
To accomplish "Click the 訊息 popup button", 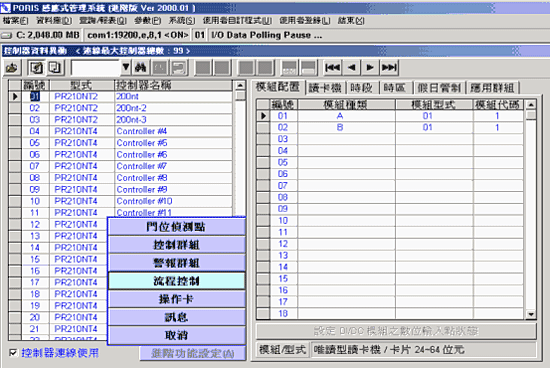I will [176, 317].
